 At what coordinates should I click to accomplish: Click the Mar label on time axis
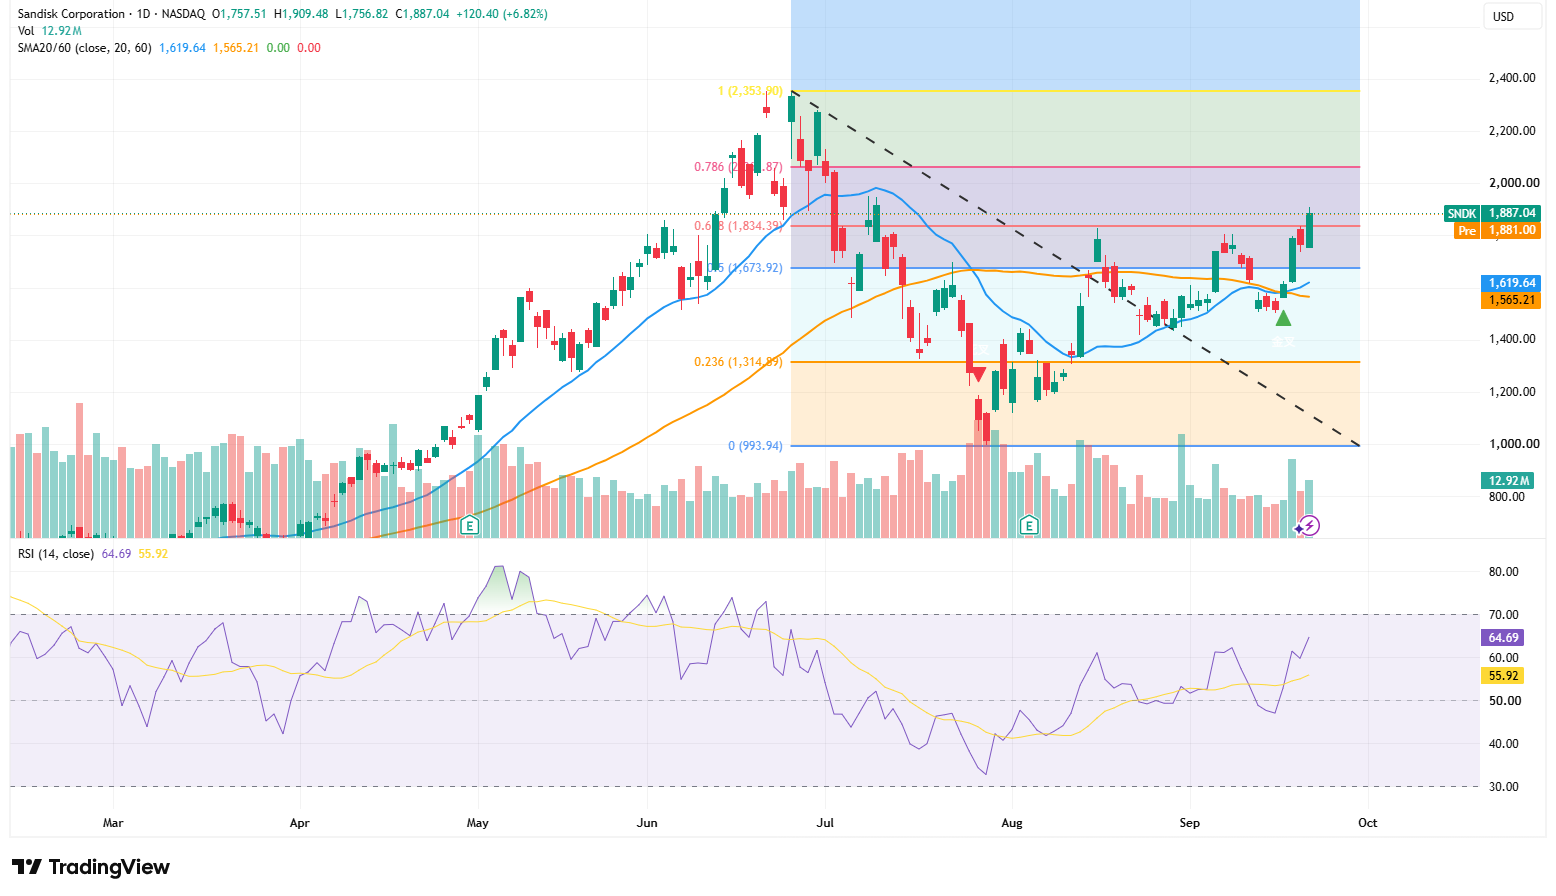coord(113,823)
